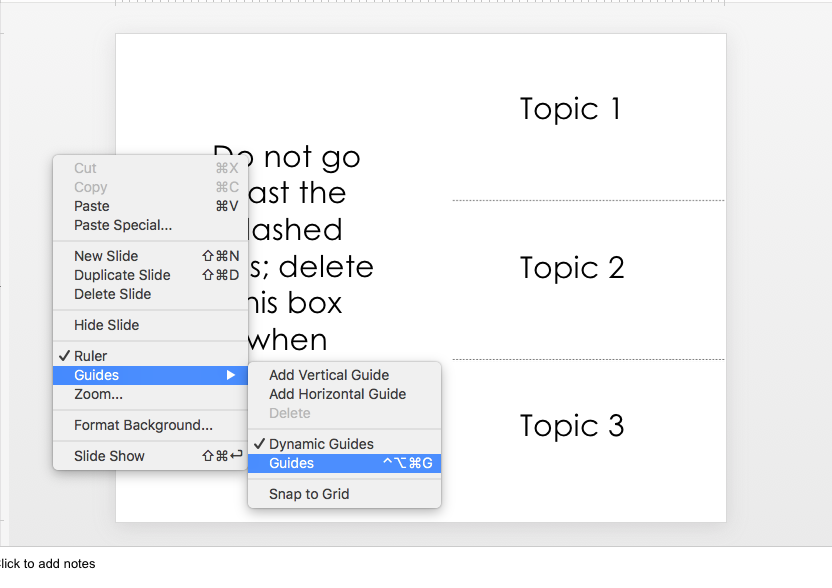This screenshot has height=588, width=832.
Task: Toggle Guides item inside the submenu
Action: coord(292,463)
